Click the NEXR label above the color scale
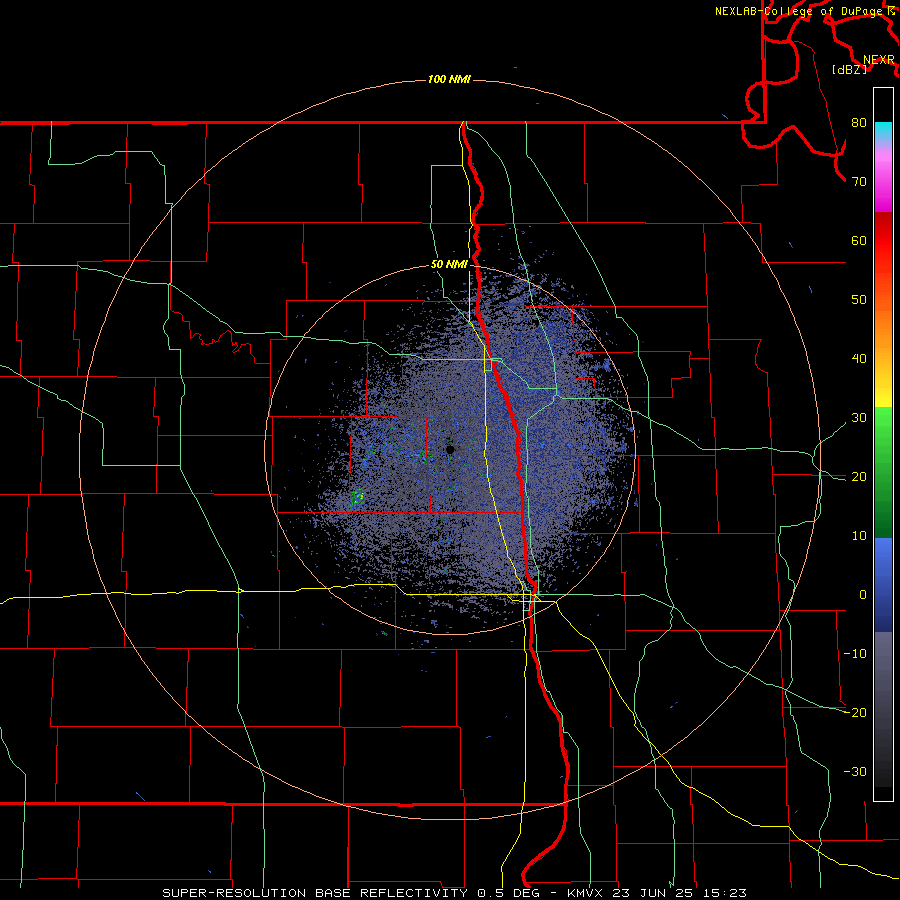 pyautogui.click(x=879, y=60)
